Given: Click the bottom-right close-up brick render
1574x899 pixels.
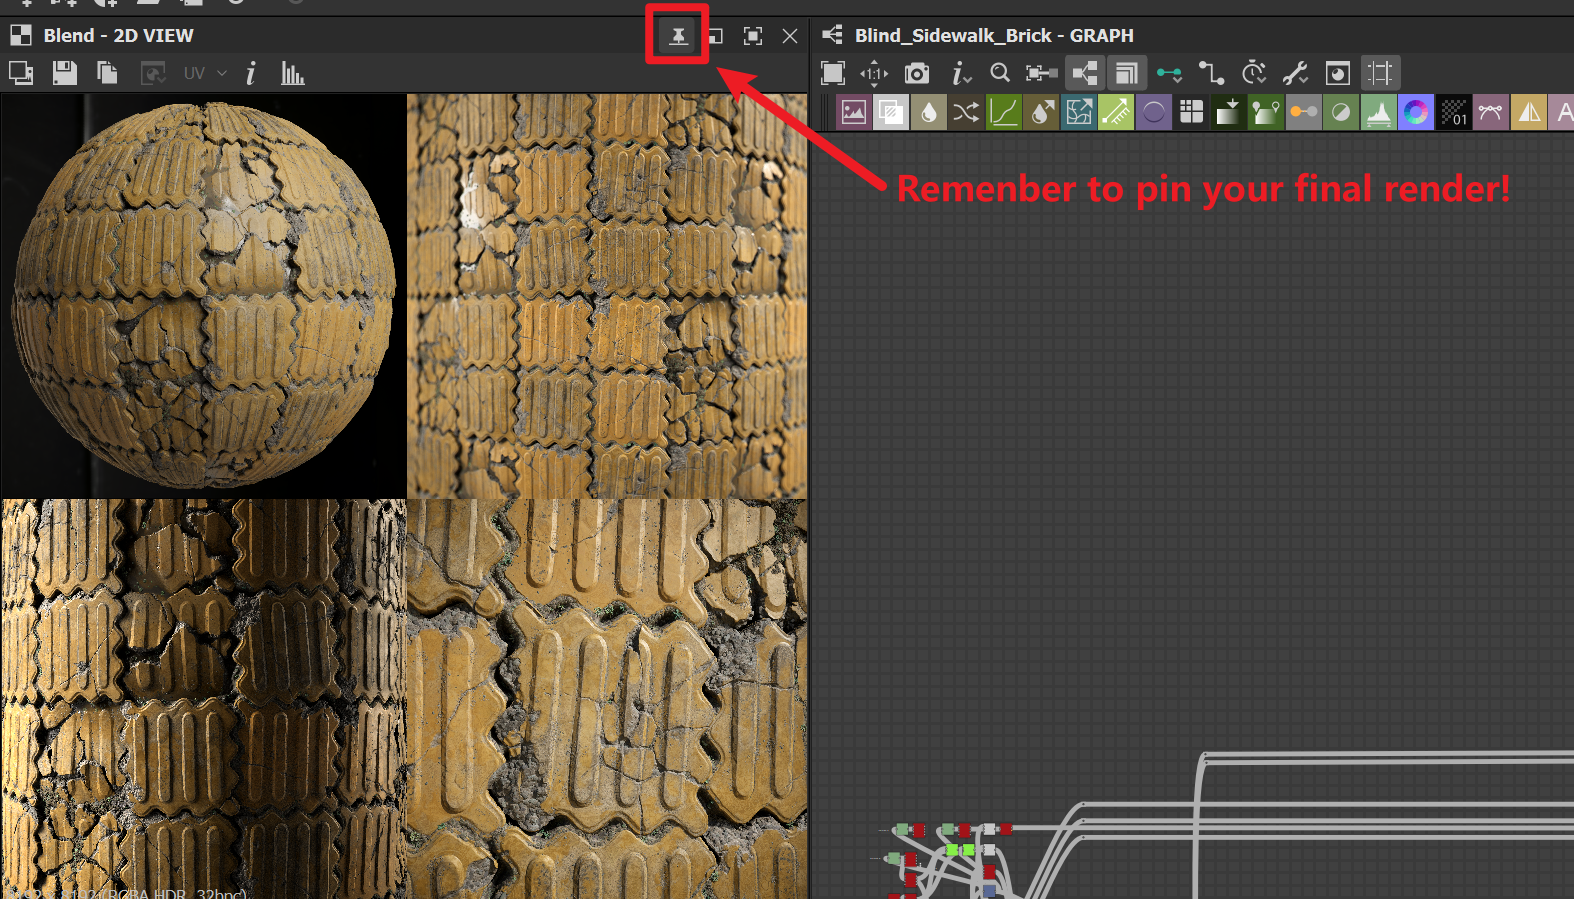Looking at the screenshot, I should point(607,699).
